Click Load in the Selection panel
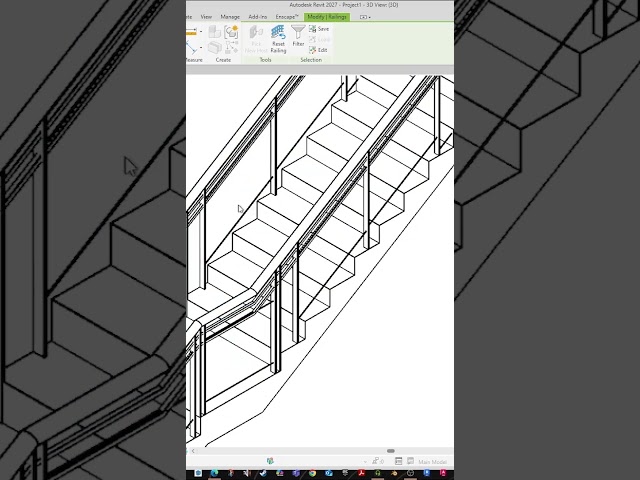This screenshot has width=640, height=480. click(x=319, y=40)
